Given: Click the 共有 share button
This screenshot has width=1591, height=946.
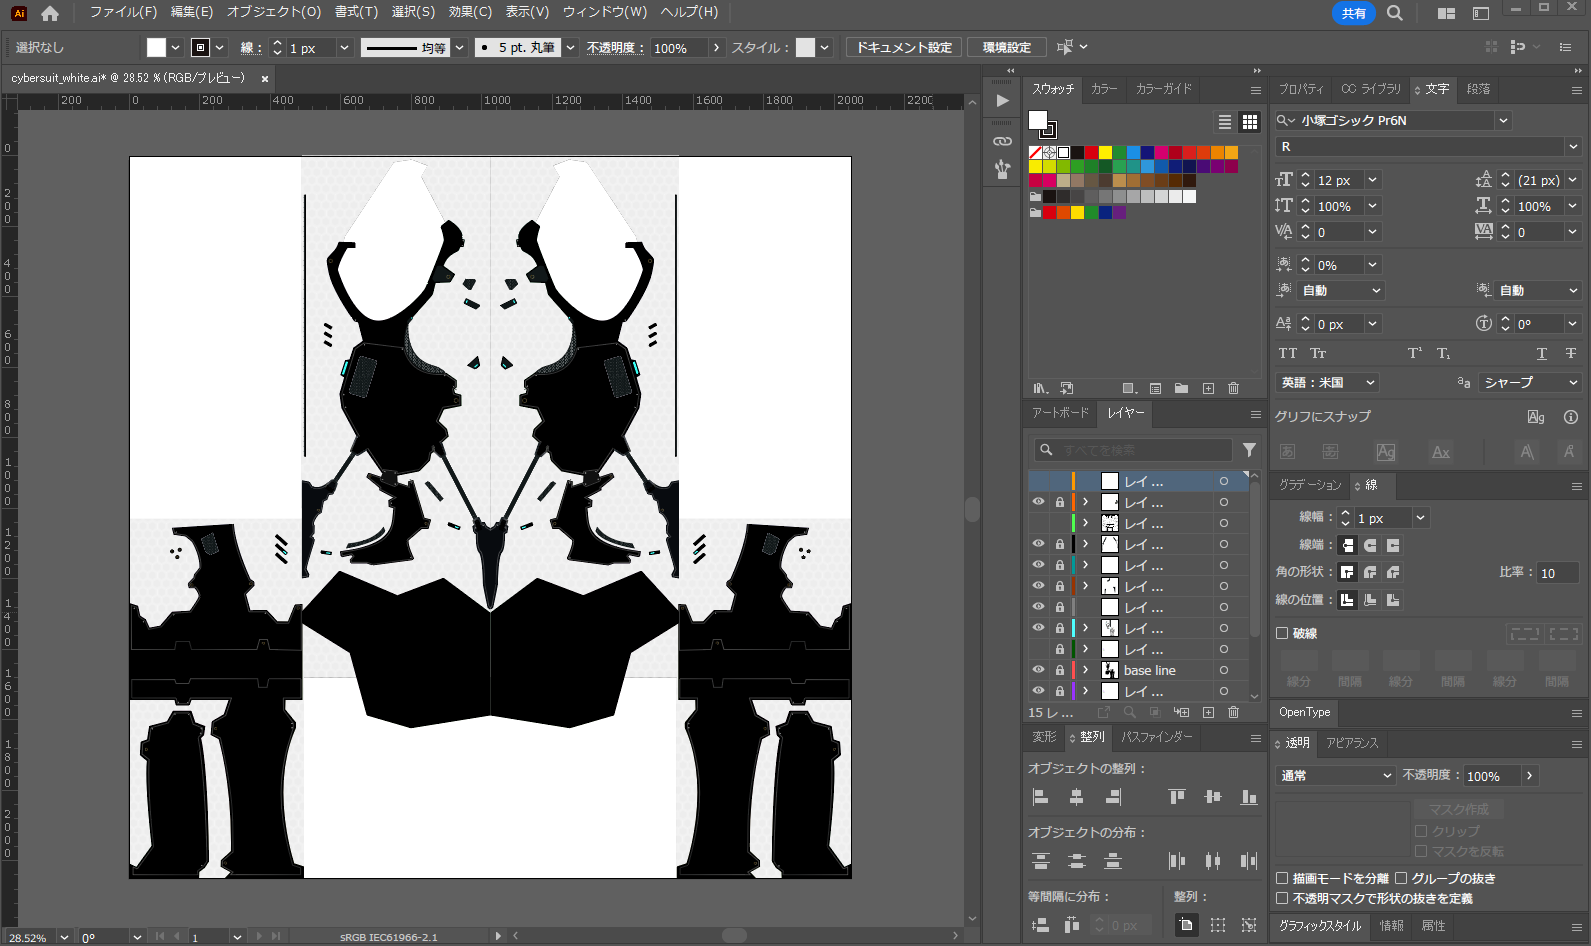Looking at the screenshot, I should [1354, 13].
